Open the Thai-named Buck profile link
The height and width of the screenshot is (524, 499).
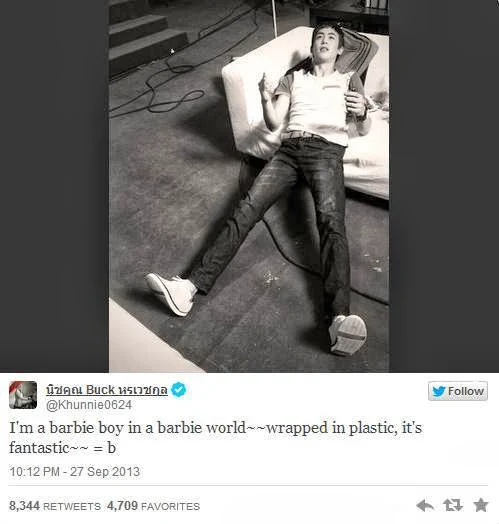click(107, 390)
